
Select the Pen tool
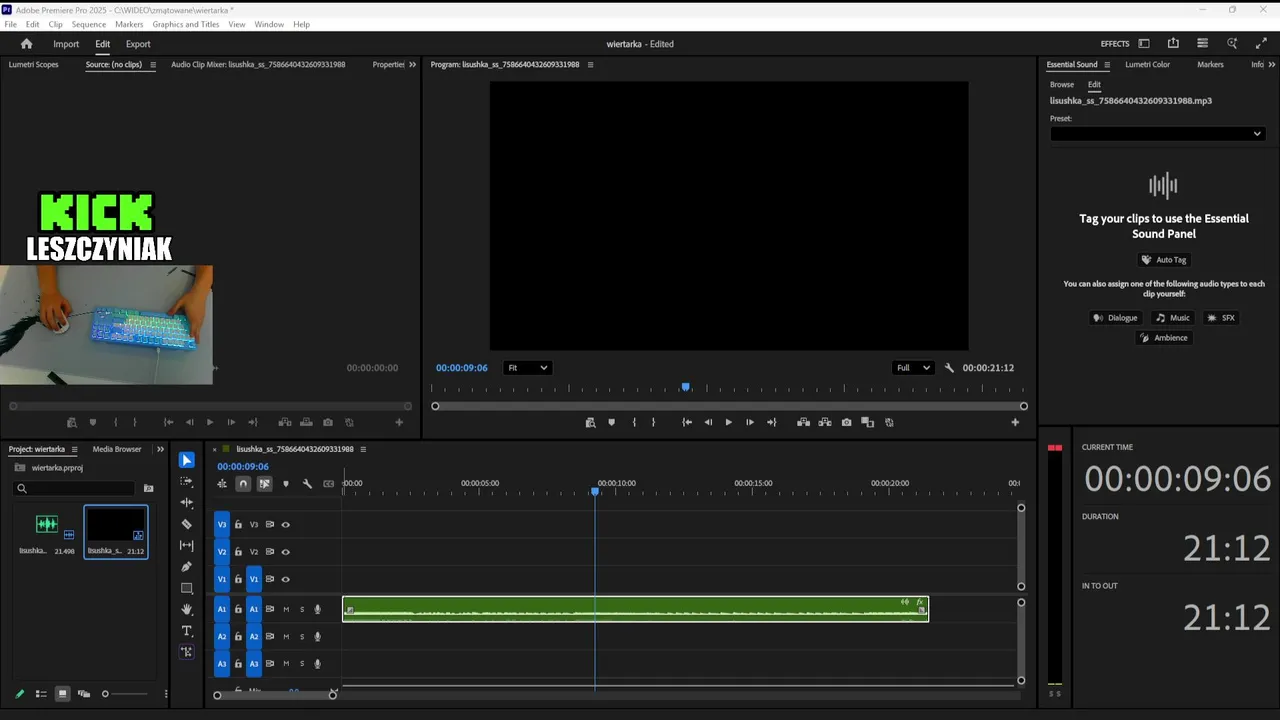187,567
